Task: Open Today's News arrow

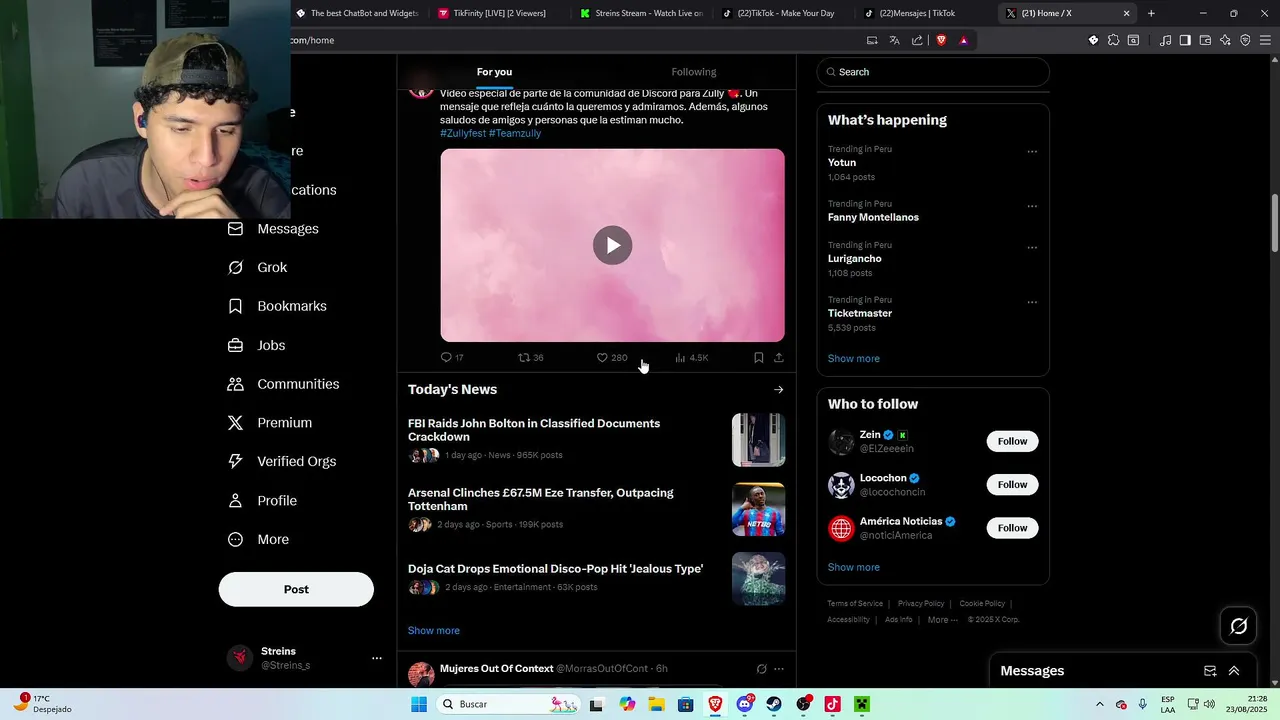Action: 779,390
